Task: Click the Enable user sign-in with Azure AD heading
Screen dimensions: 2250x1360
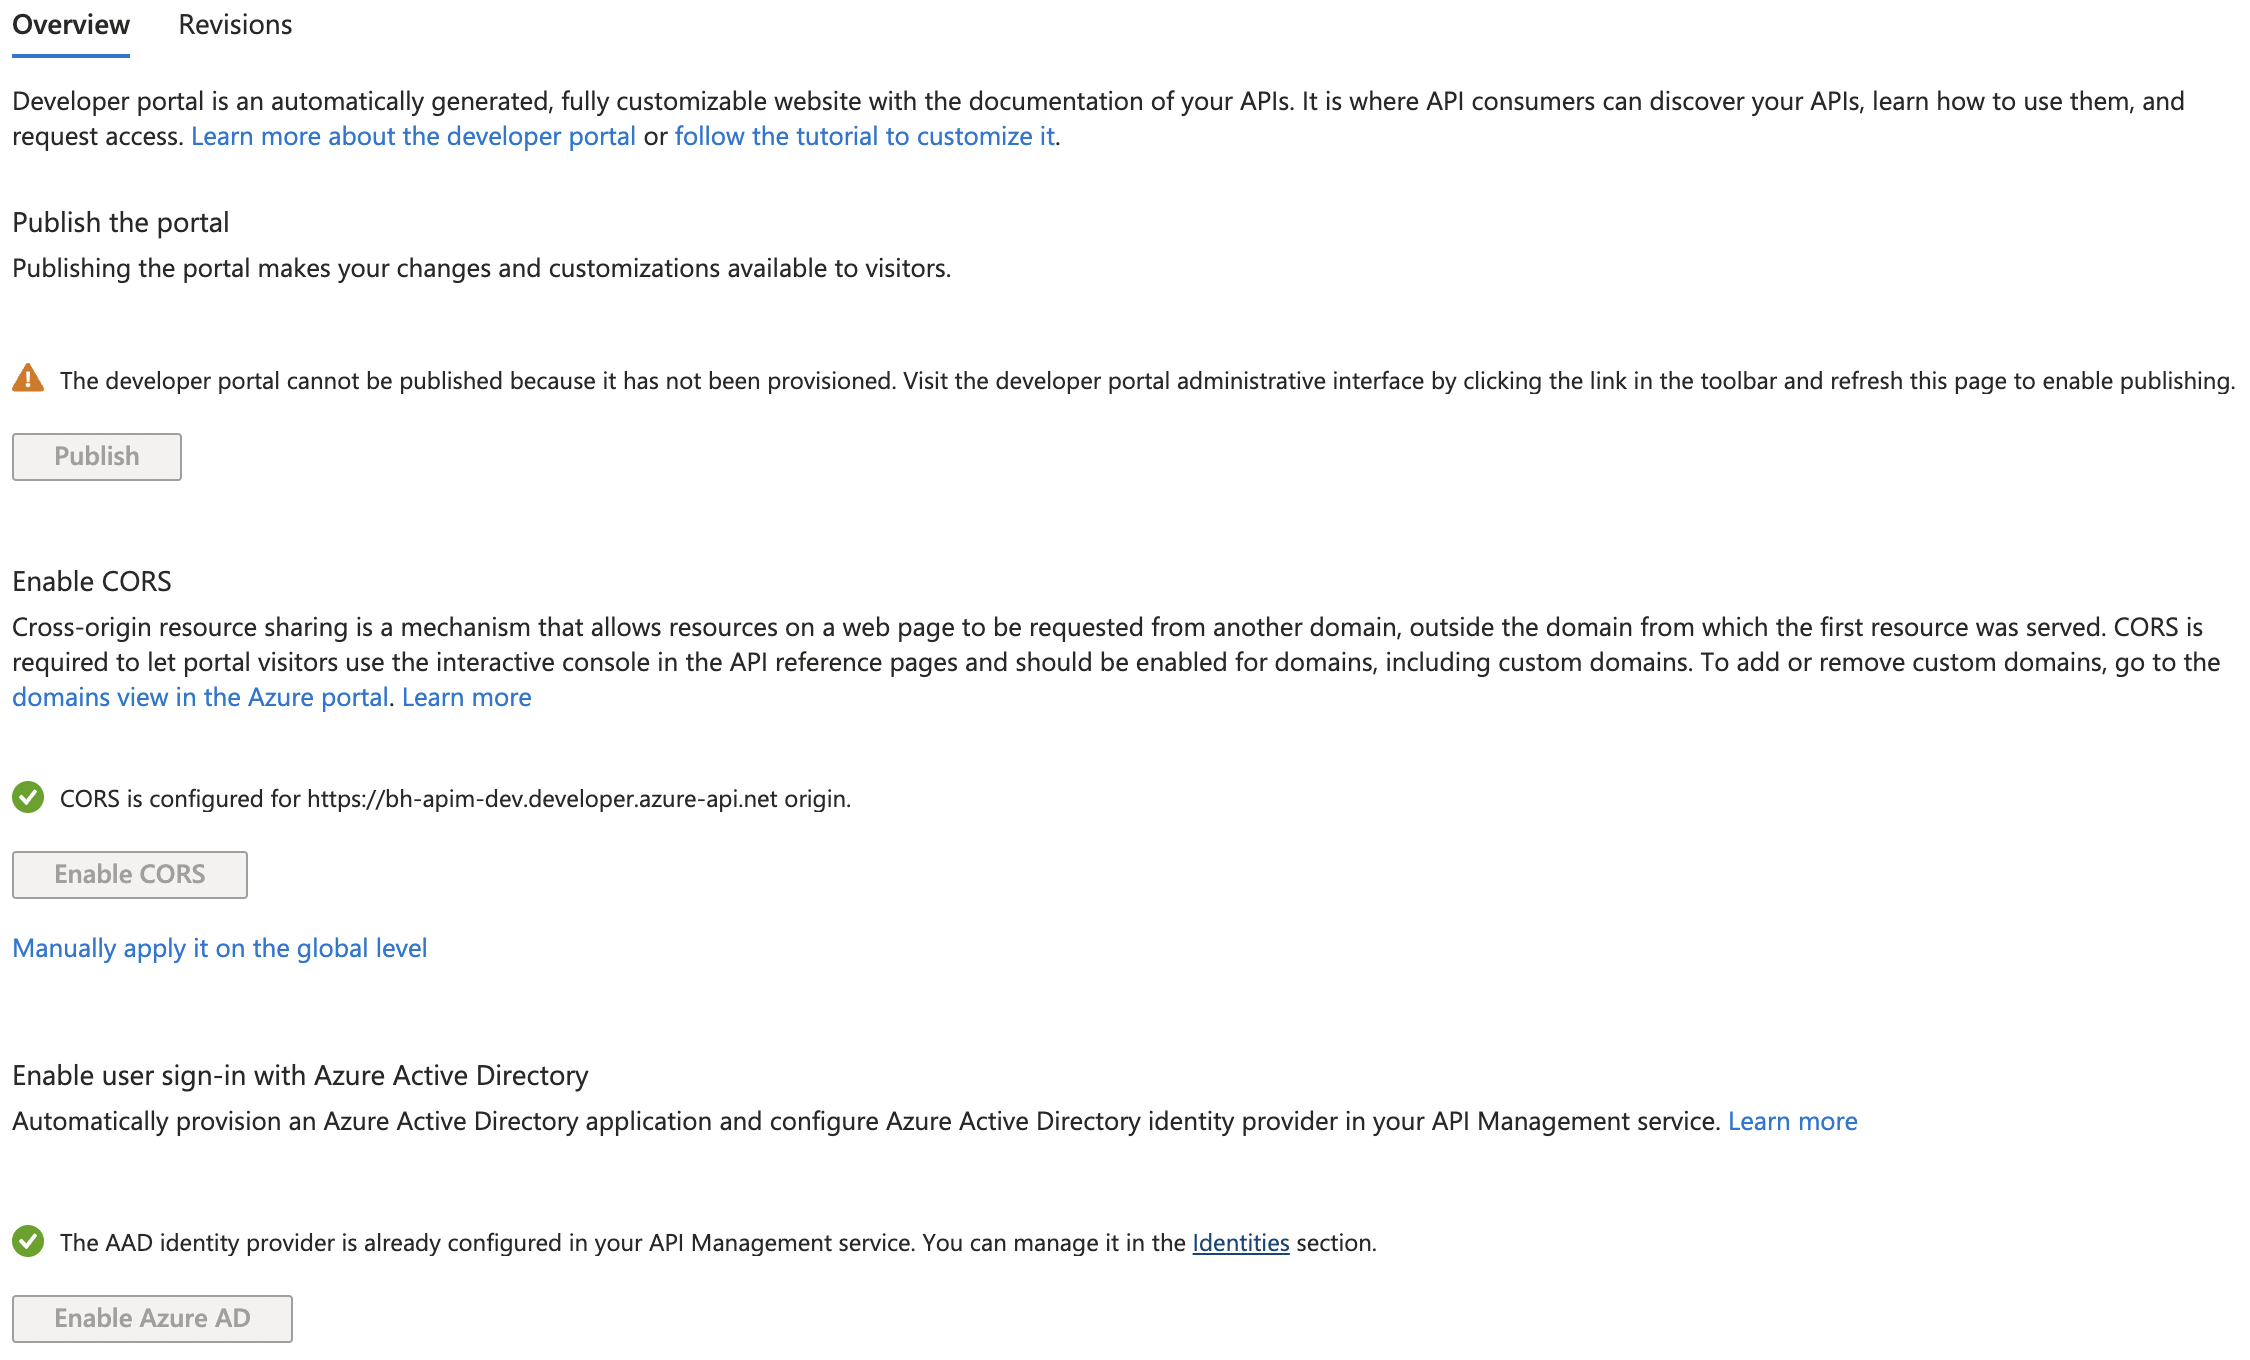Action: [300, 1075]
